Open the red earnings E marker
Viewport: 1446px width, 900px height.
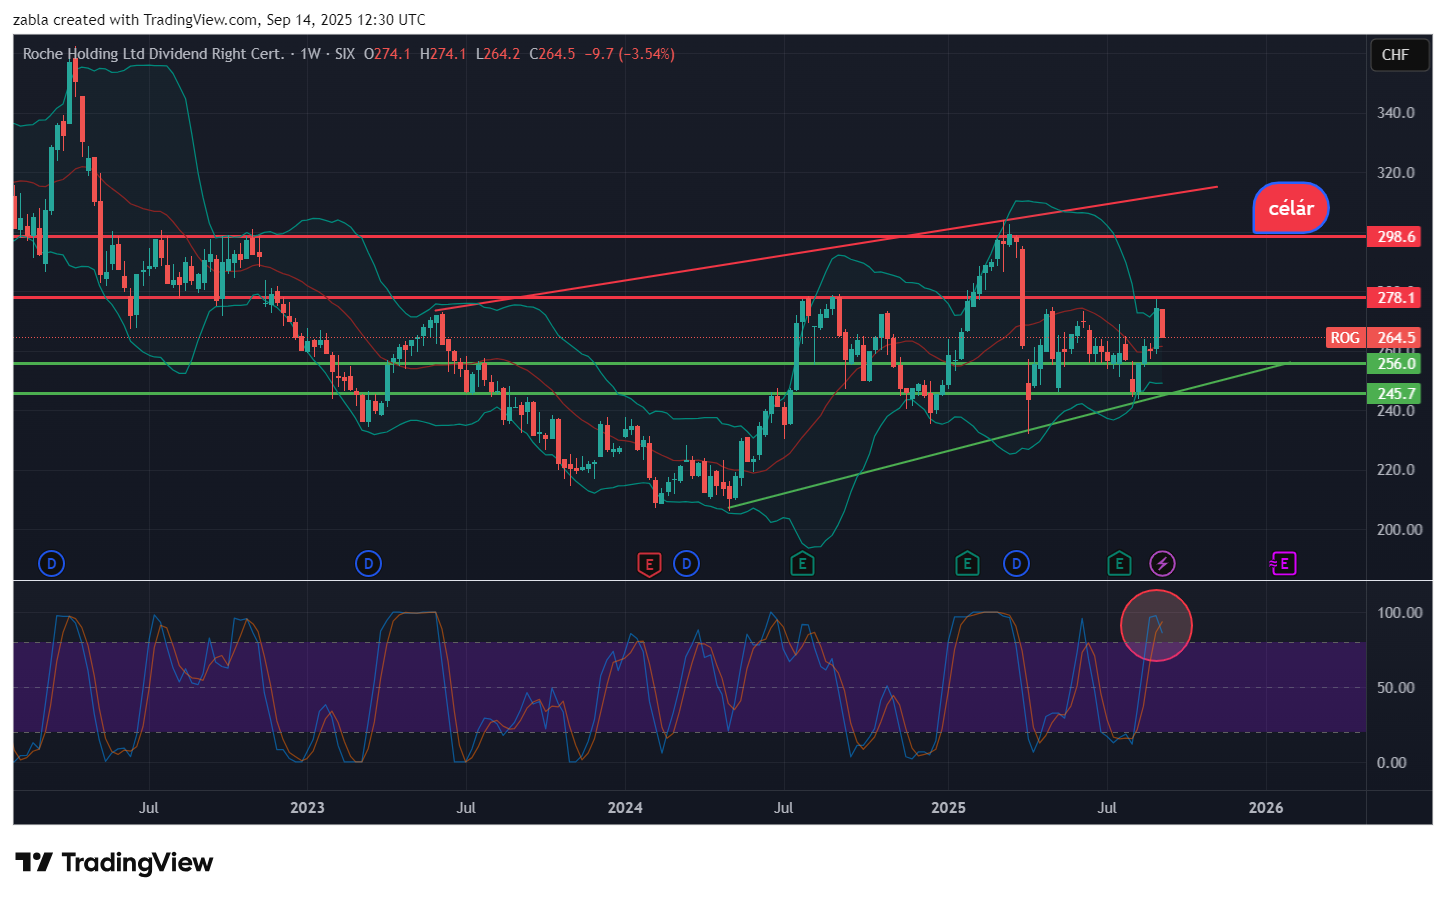pos(649,564)
